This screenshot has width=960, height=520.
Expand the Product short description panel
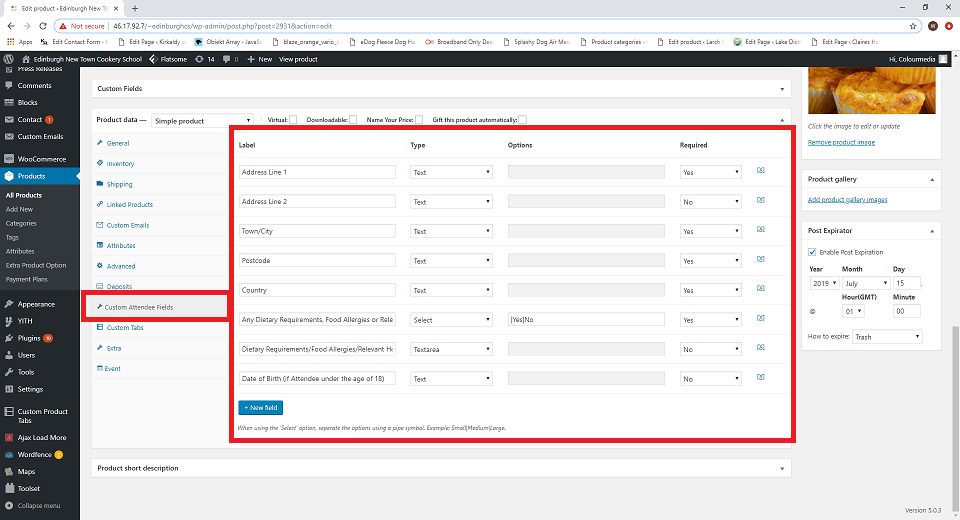[782, 468]
